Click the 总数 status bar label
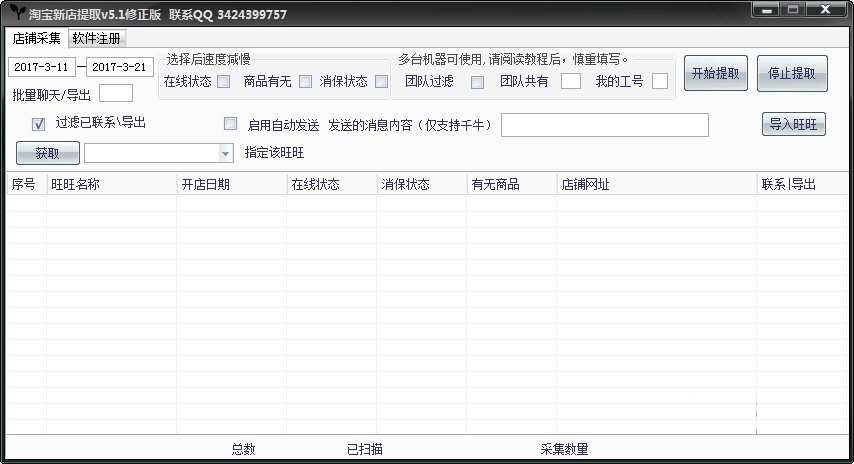The height and width of the screenshot is (464, 854). coord(243,449)
